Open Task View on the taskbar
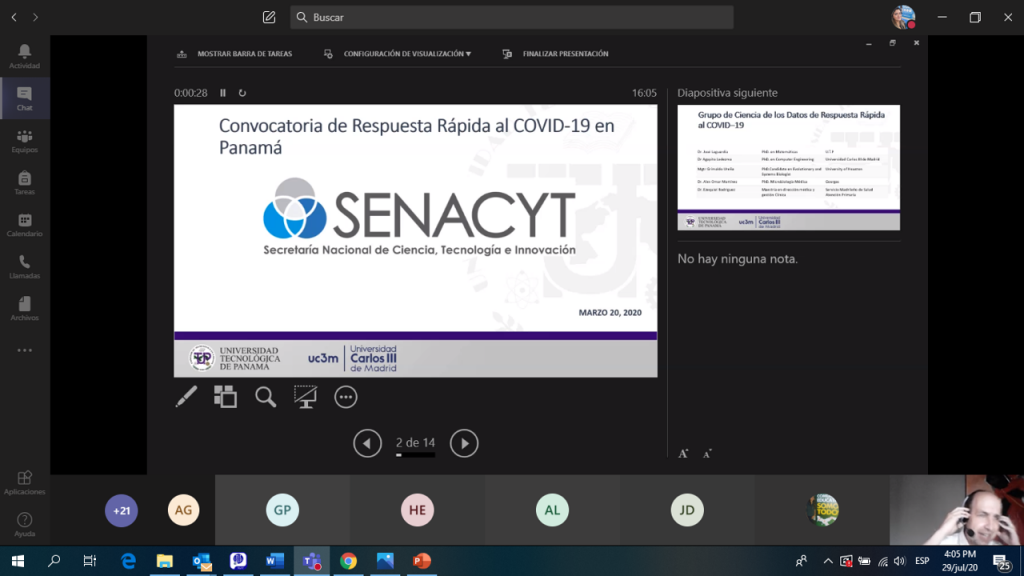 point(89,561)
